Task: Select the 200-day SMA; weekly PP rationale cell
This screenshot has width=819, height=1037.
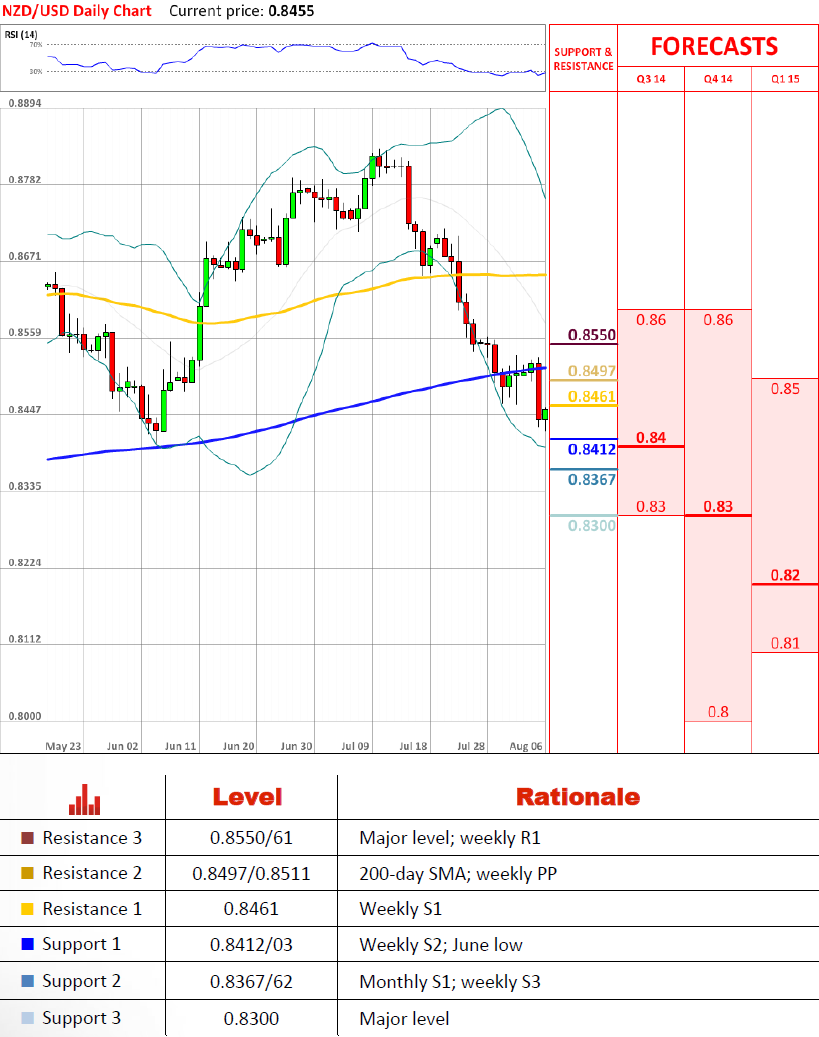Action: (458, 874)
